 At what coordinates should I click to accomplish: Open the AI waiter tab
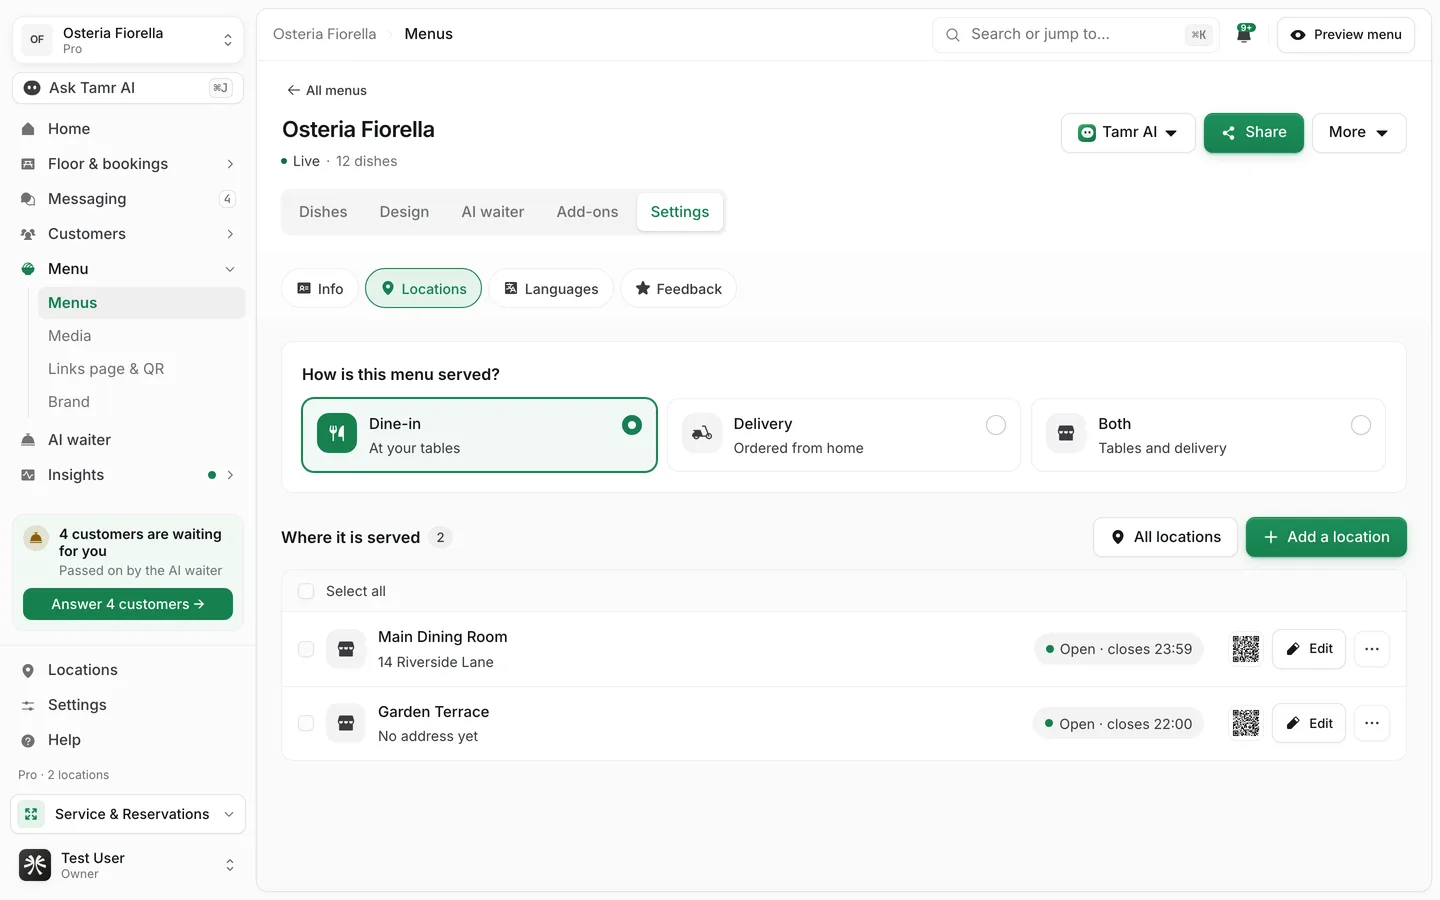click(493, 212)
